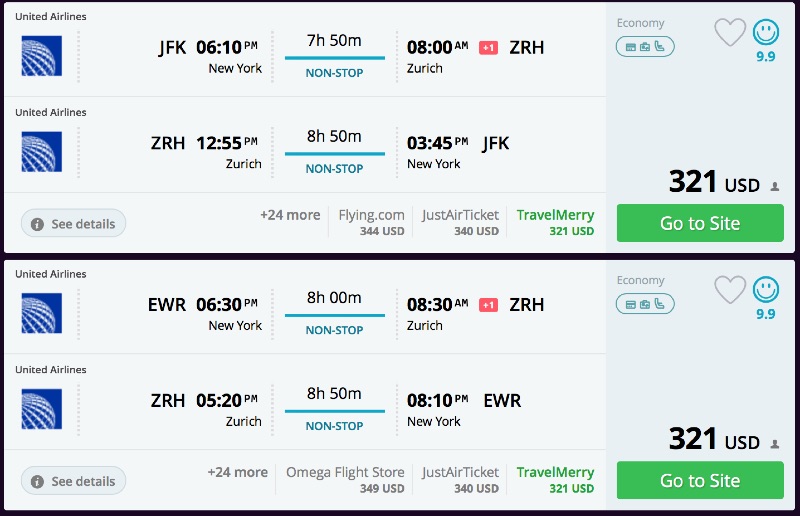Expand See details for the EWR flight
Viewport: 800px width, 516px height.
click(x=74, y=481)
